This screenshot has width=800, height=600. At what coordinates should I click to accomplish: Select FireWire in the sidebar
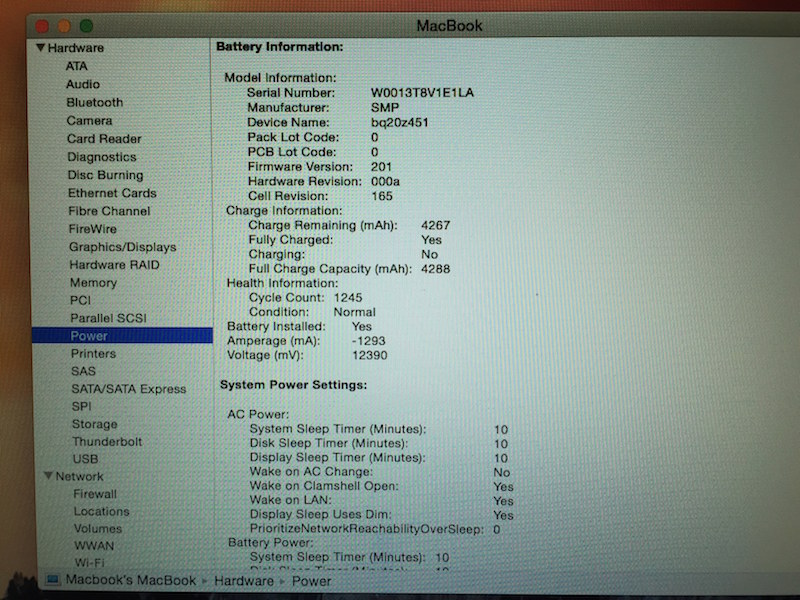[92, 229]
